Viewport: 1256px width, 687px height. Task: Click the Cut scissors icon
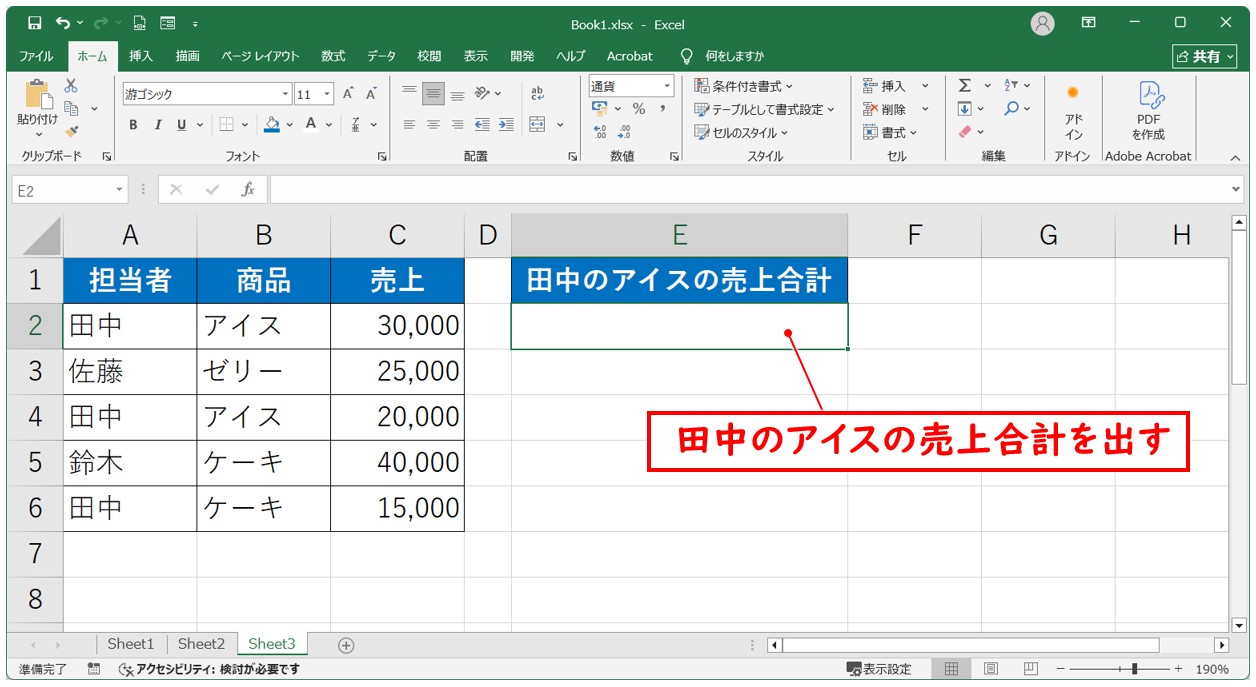tap(71, 86)
